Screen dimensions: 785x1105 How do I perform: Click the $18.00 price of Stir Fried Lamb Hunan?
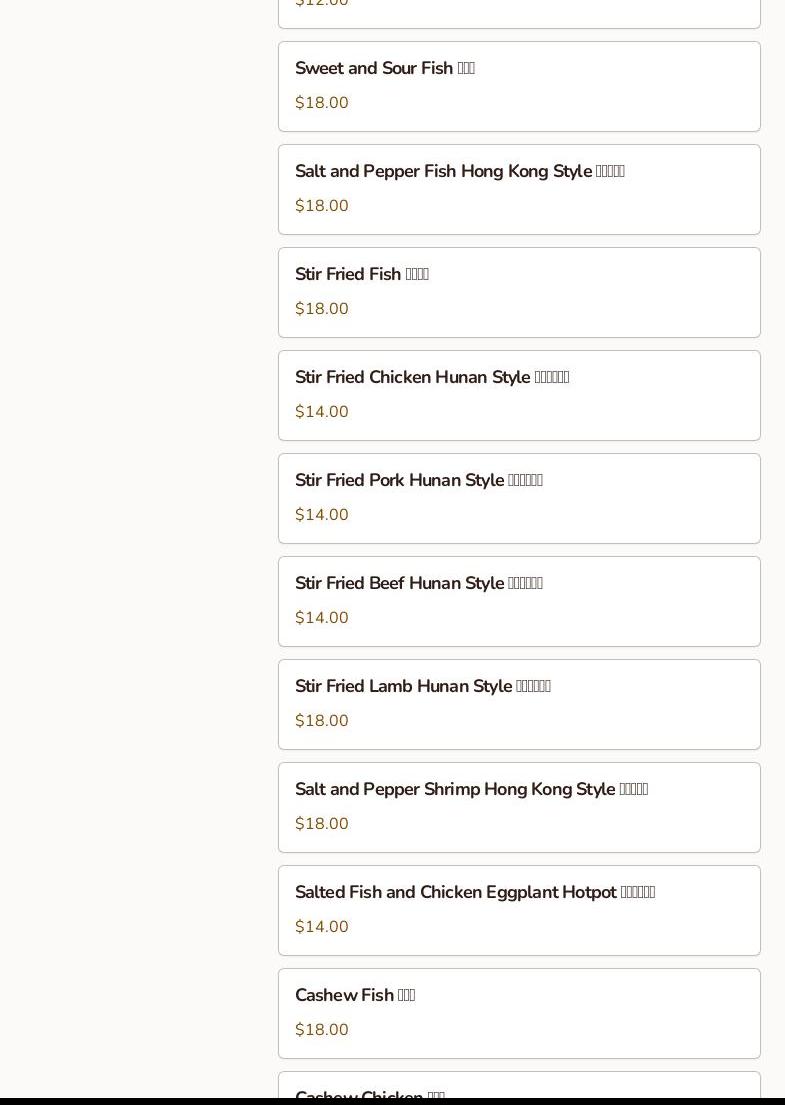point(322,721)
